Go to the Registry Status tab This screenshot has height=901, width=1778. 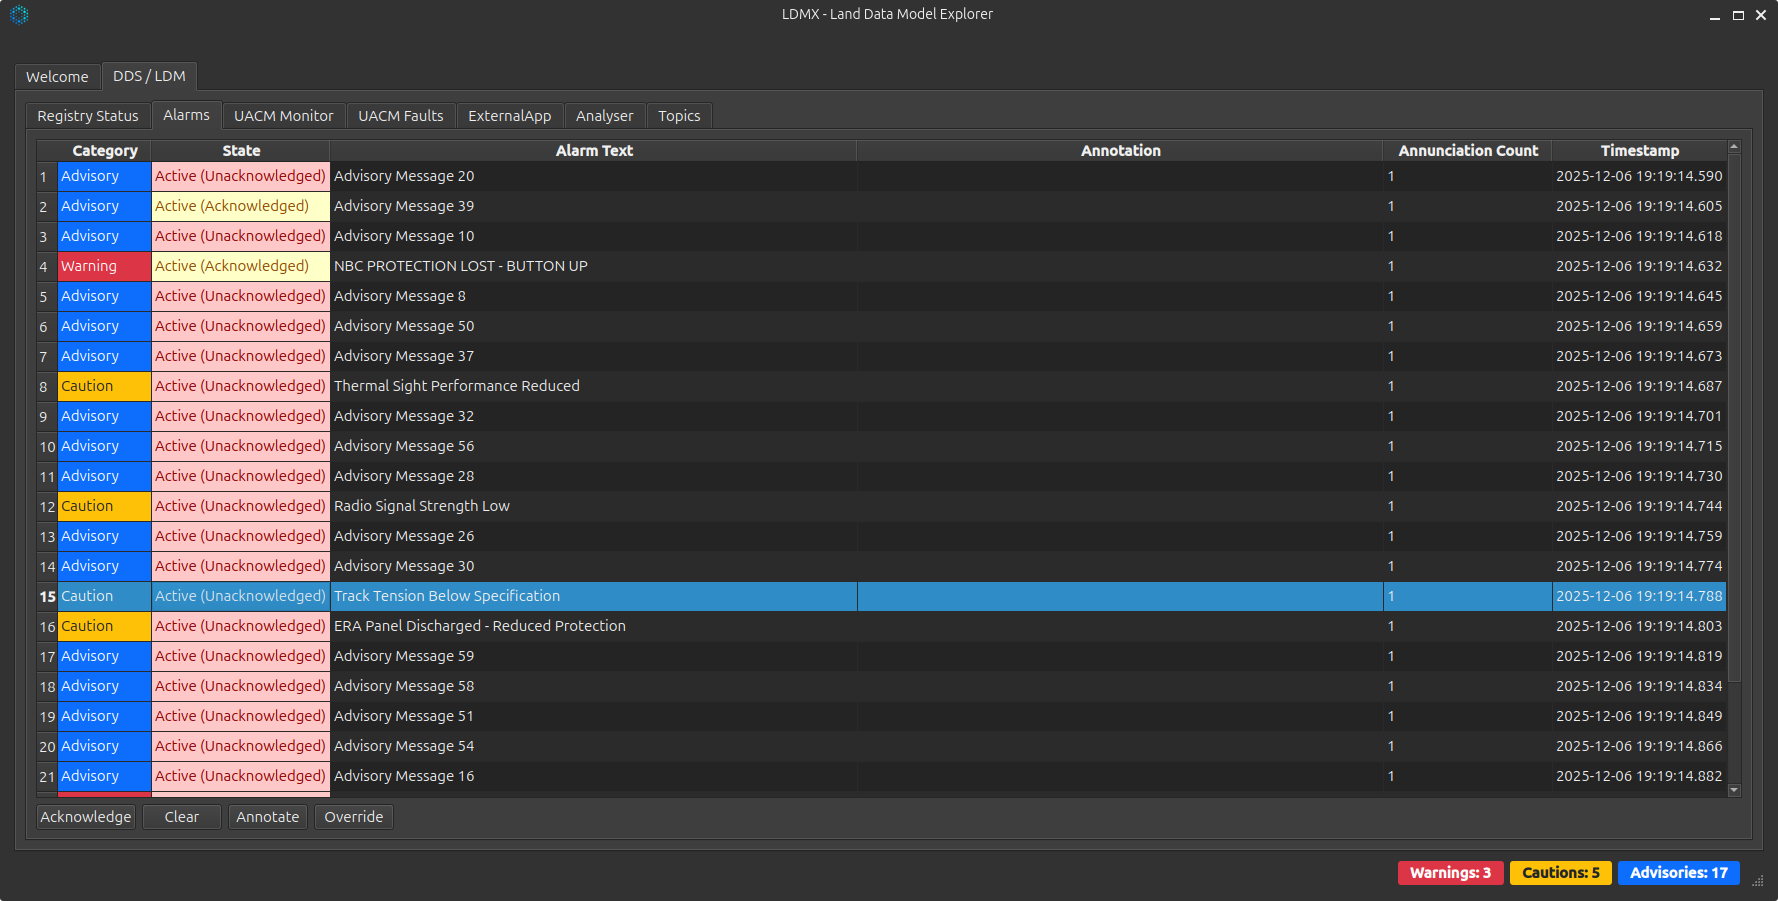point(88,116)
